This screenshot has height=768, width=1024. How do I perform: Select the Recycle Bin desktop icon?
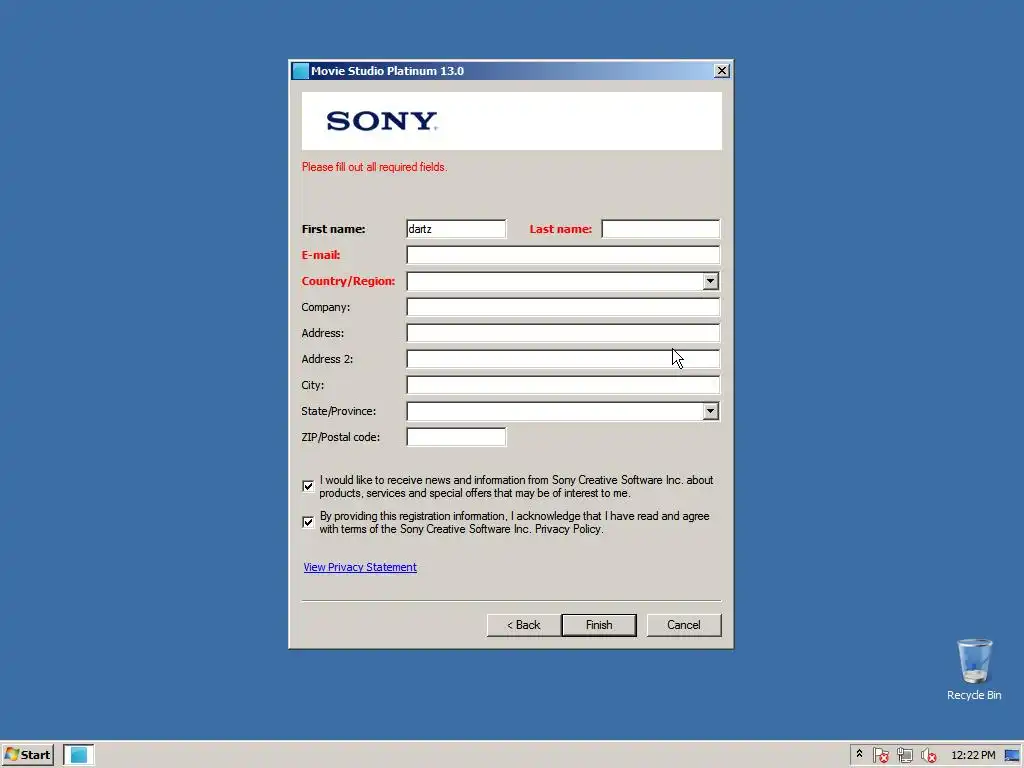coord(974,670)
